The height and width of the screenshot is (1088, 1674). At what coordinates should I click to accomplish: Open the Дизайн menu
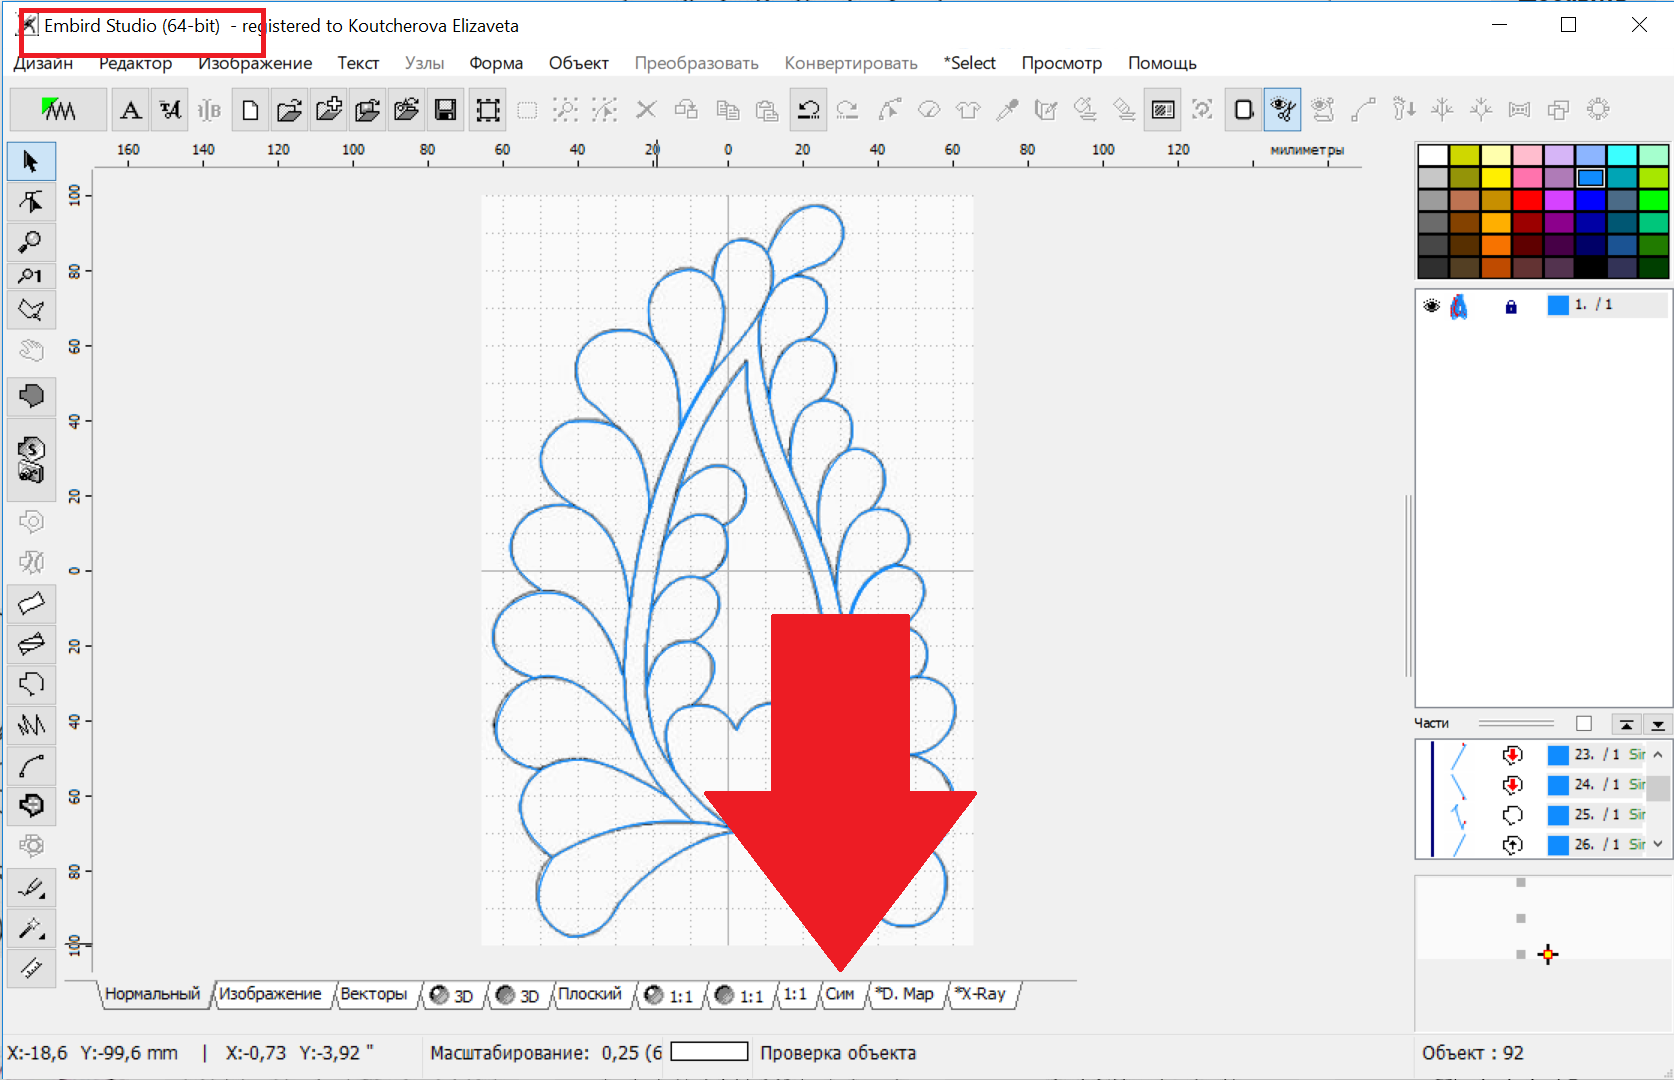pos(43,63)
